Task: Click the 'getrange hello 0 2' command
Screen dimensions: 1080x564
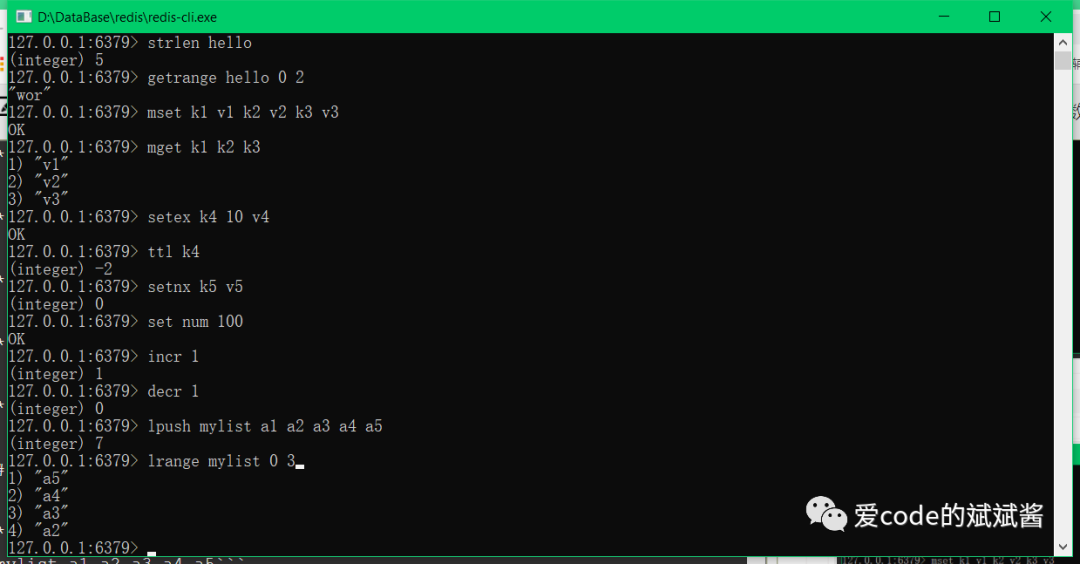Action: point(226,77)
